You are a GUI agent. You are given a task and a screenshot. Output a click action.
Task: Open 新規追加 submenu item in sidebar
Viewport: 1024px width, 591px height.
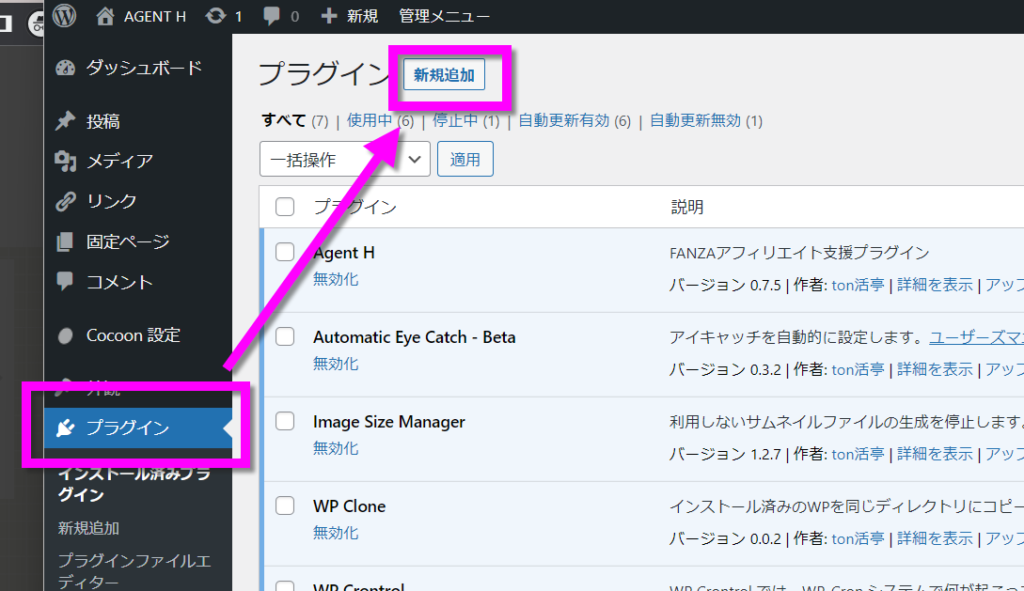pyautogui.click(x=89, y=528)
